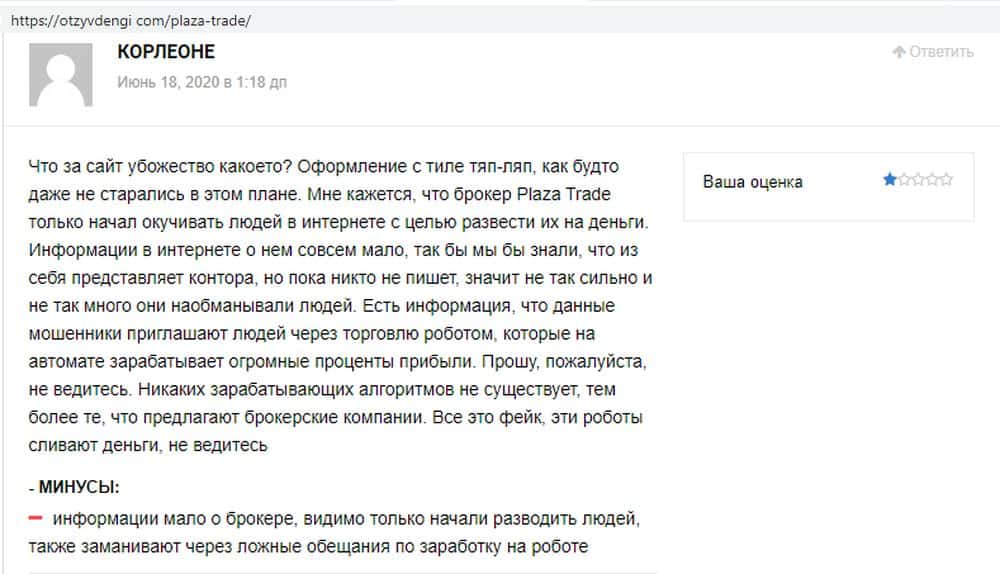Open the gray user avatar placeholder

[x=61, y=74]
